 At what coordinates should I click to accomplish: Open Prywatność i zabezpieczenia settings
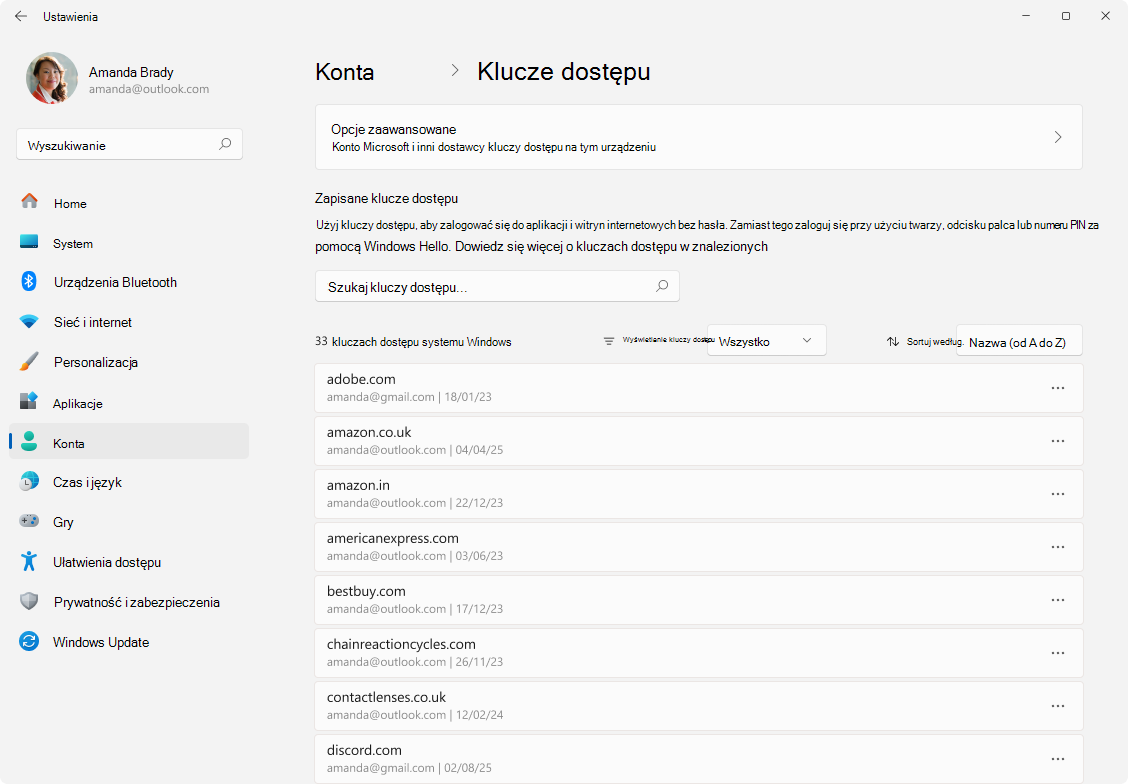(129, 602)
